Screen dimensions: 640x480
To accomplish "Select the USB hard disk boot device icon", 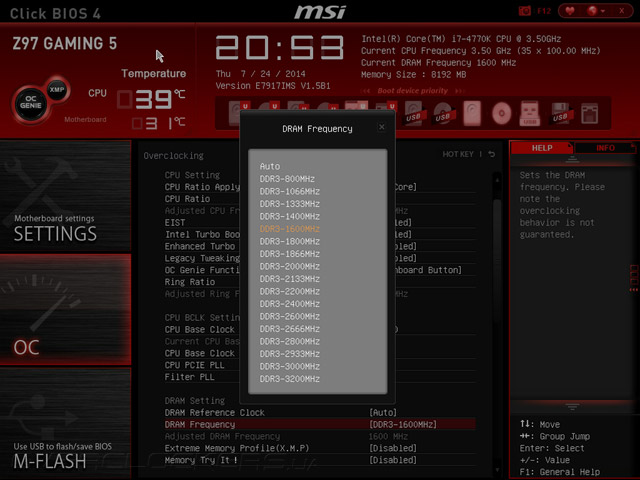I will 413,113.
